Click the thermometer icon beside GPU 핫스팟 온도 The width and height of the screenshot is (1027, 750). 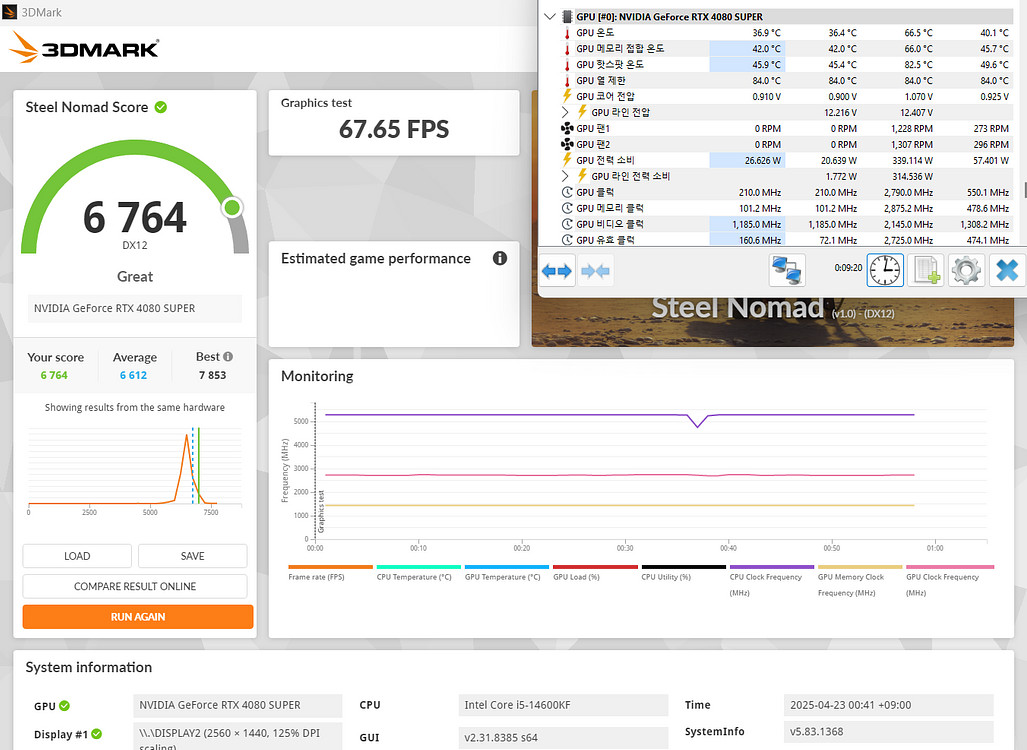coord(567,65)
